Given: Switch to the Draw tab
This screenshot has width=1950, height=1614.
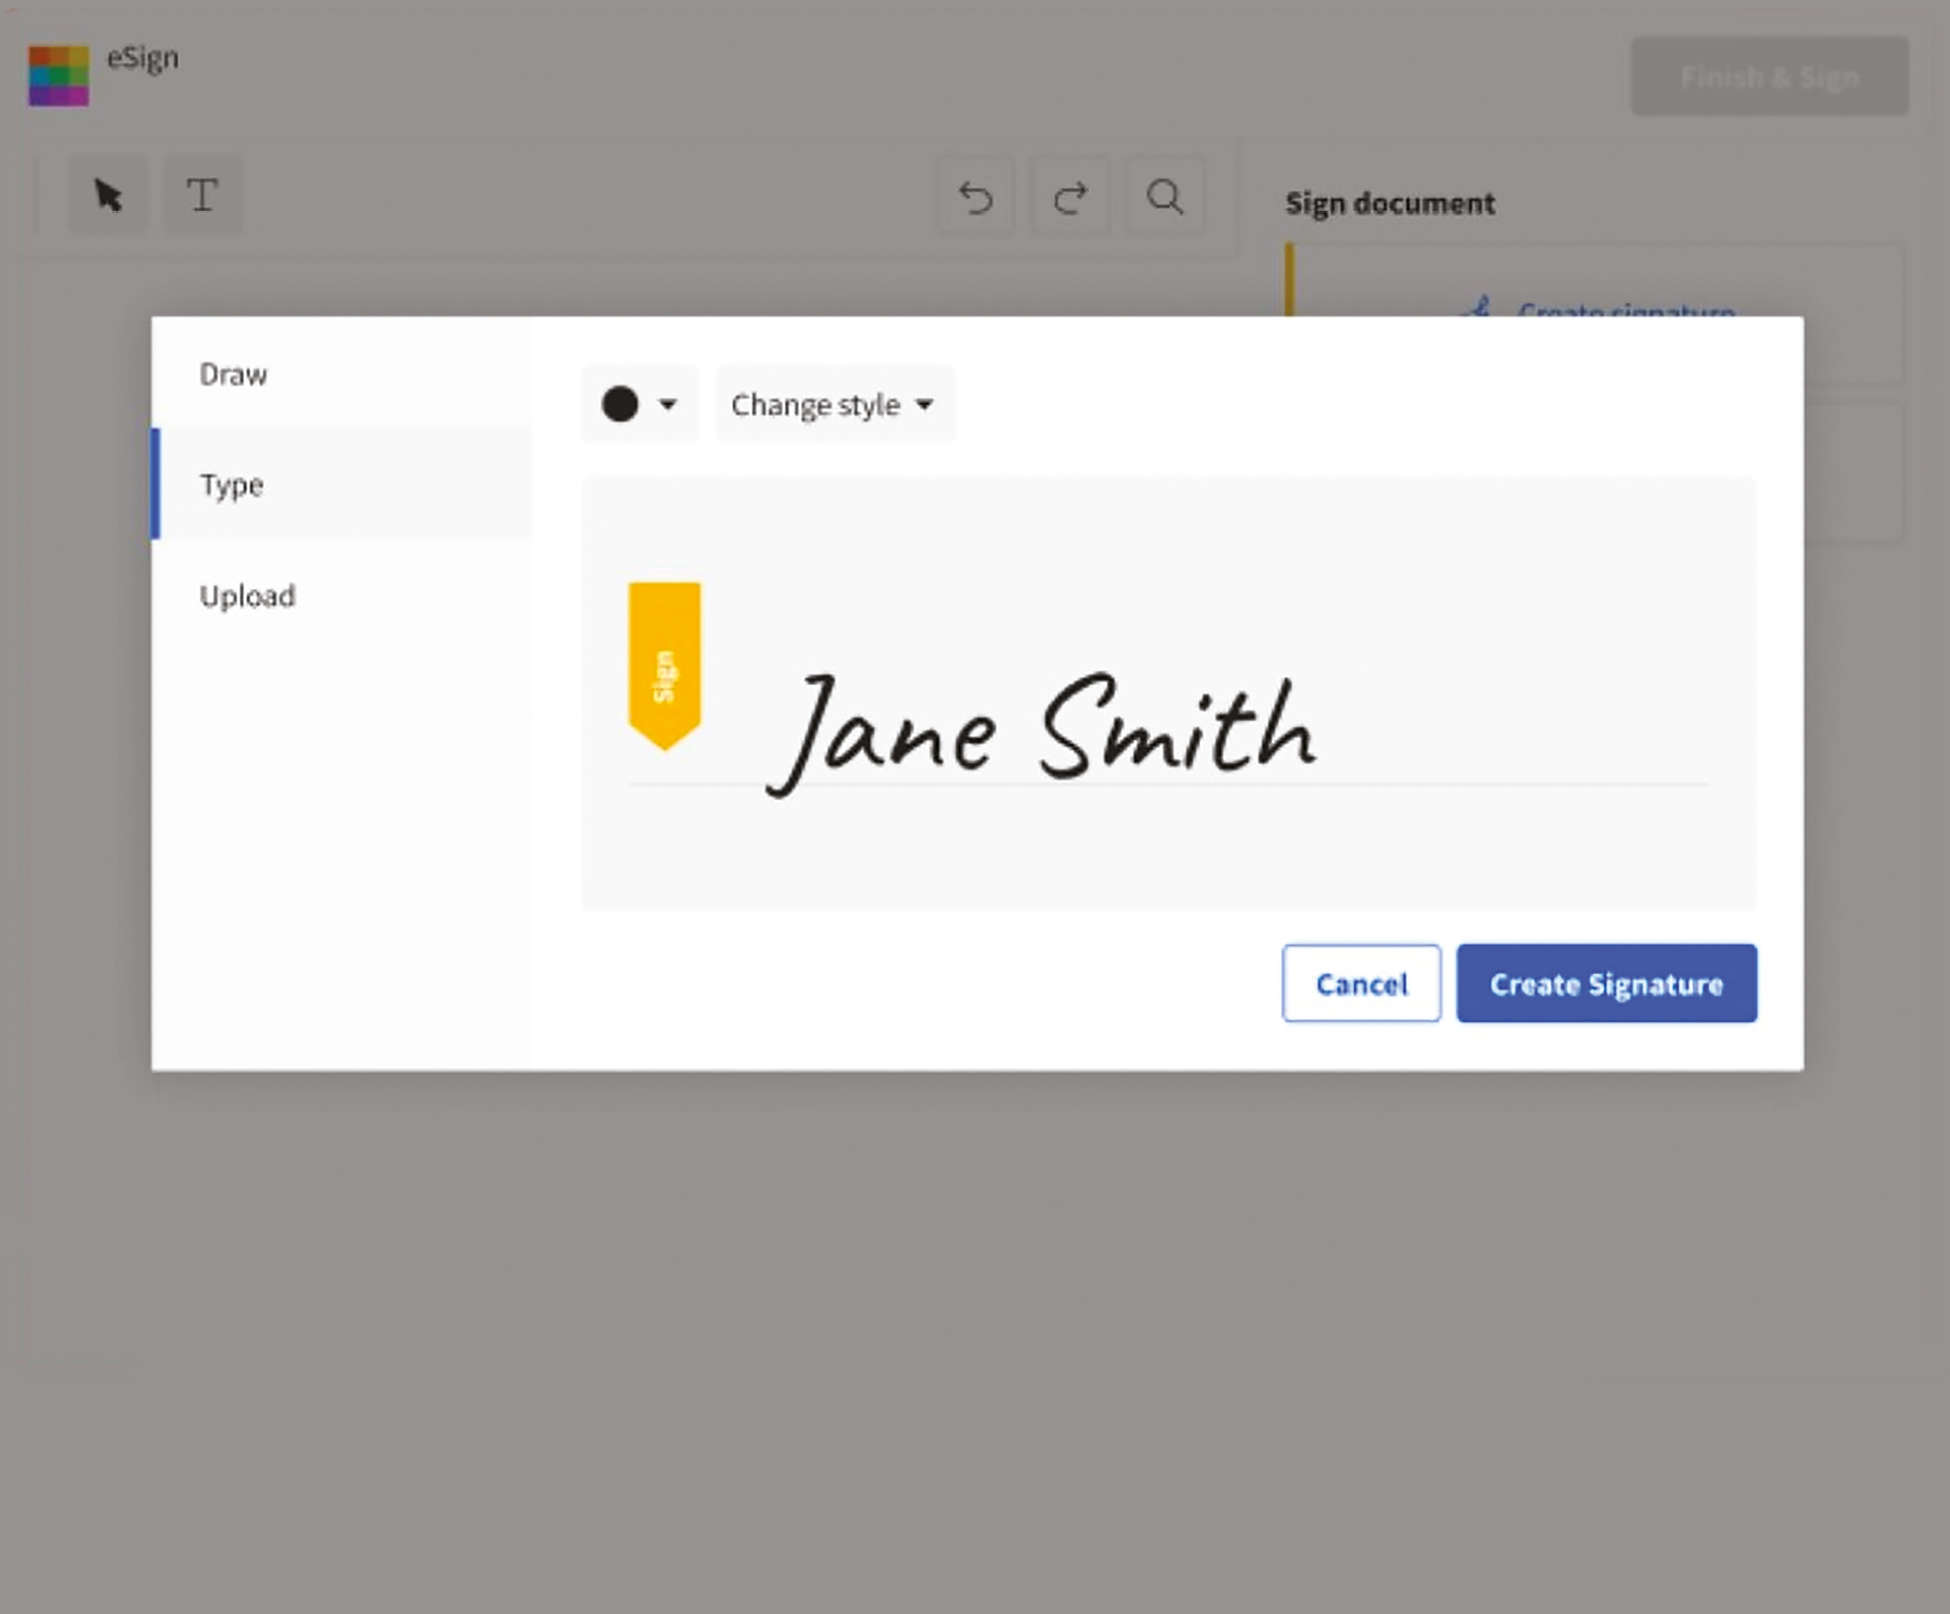Looking at the screenshot, I should (x=233, y=374).
